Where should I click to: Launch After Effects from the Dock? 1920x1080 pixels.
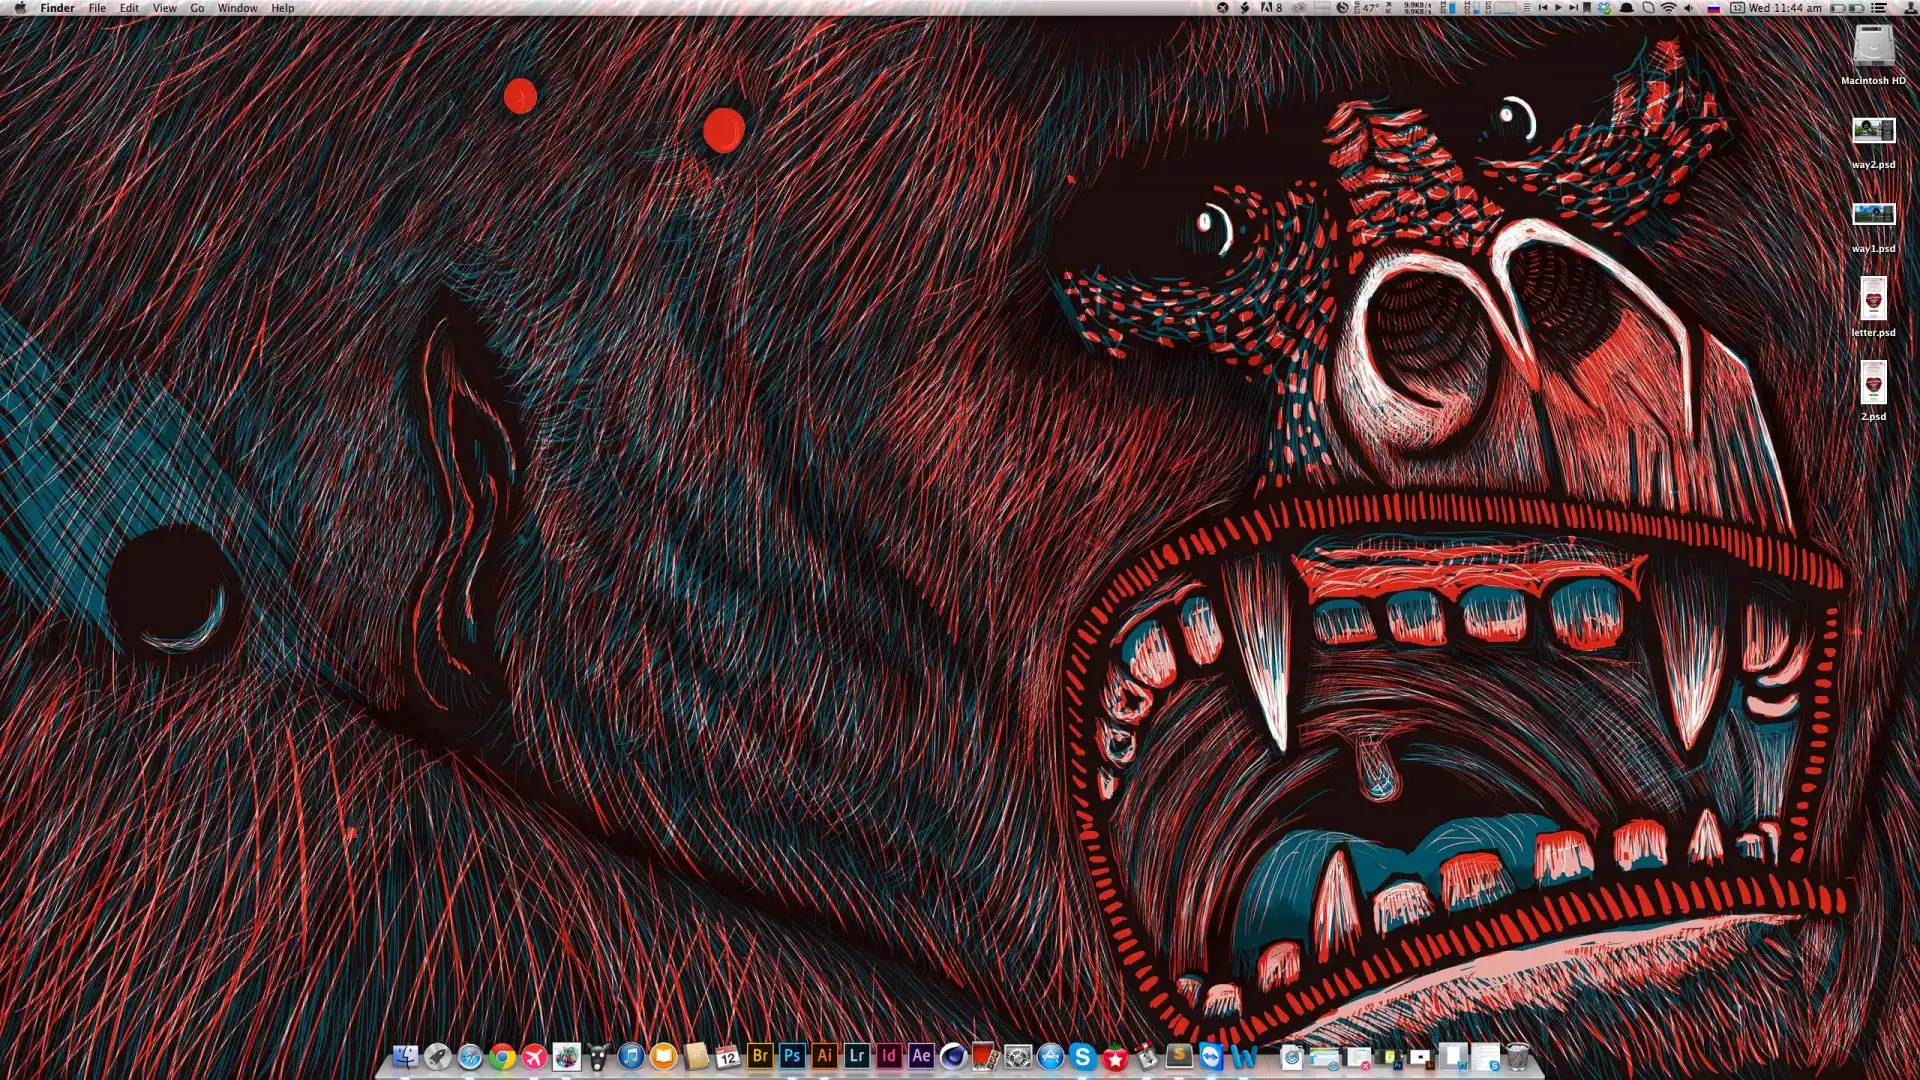(x=921, y=1056)
